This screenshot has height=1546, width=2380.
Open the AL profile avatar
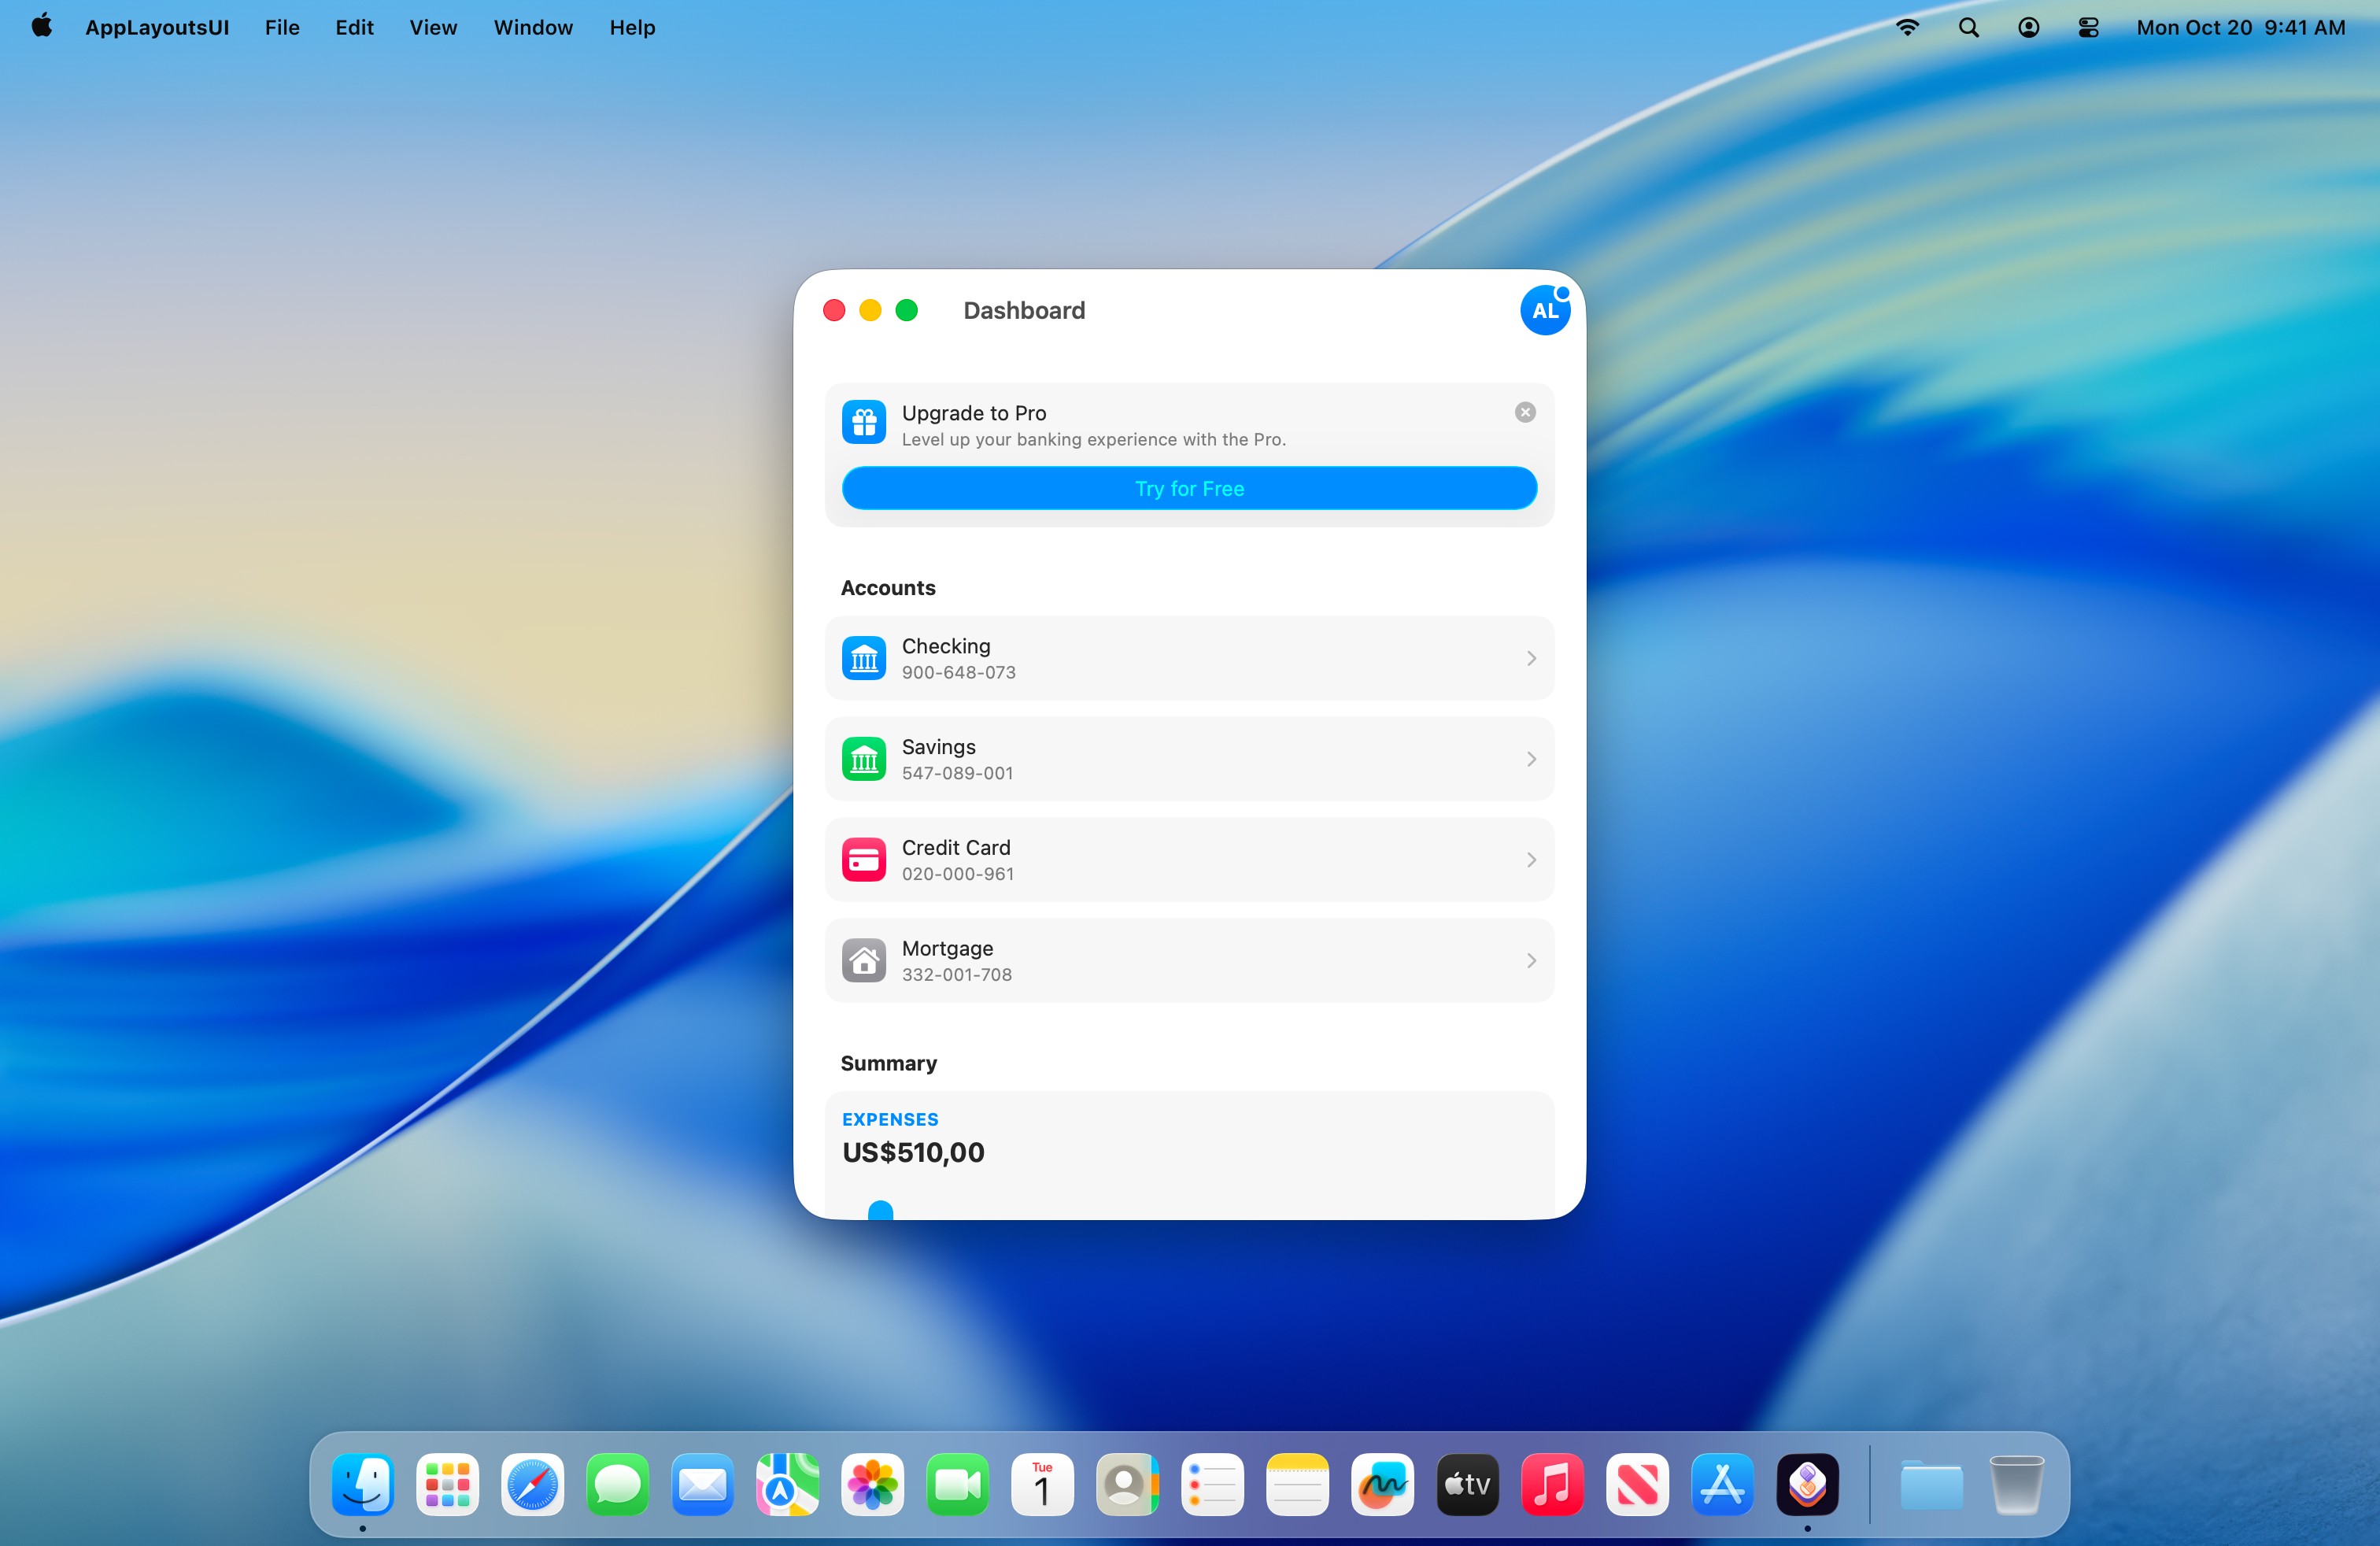point(1544,310)
